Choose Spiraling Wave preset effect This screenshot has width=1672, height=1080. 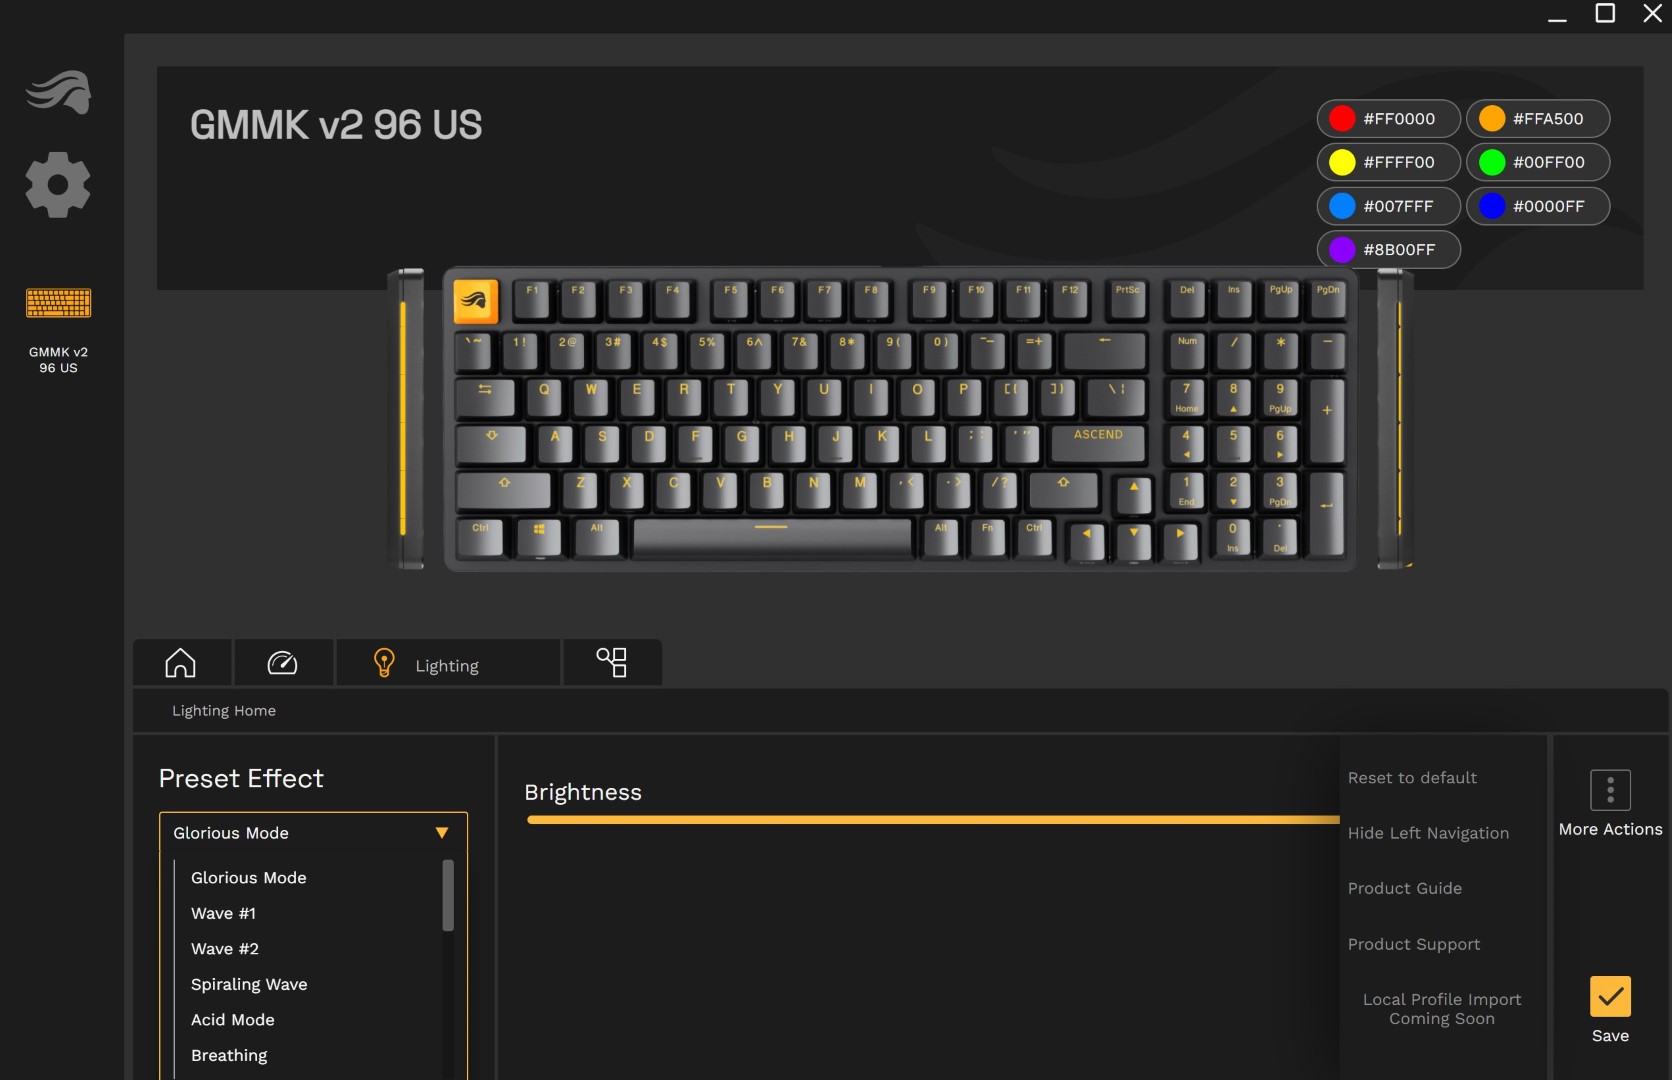pyautogui.click(x=249, y=984)
